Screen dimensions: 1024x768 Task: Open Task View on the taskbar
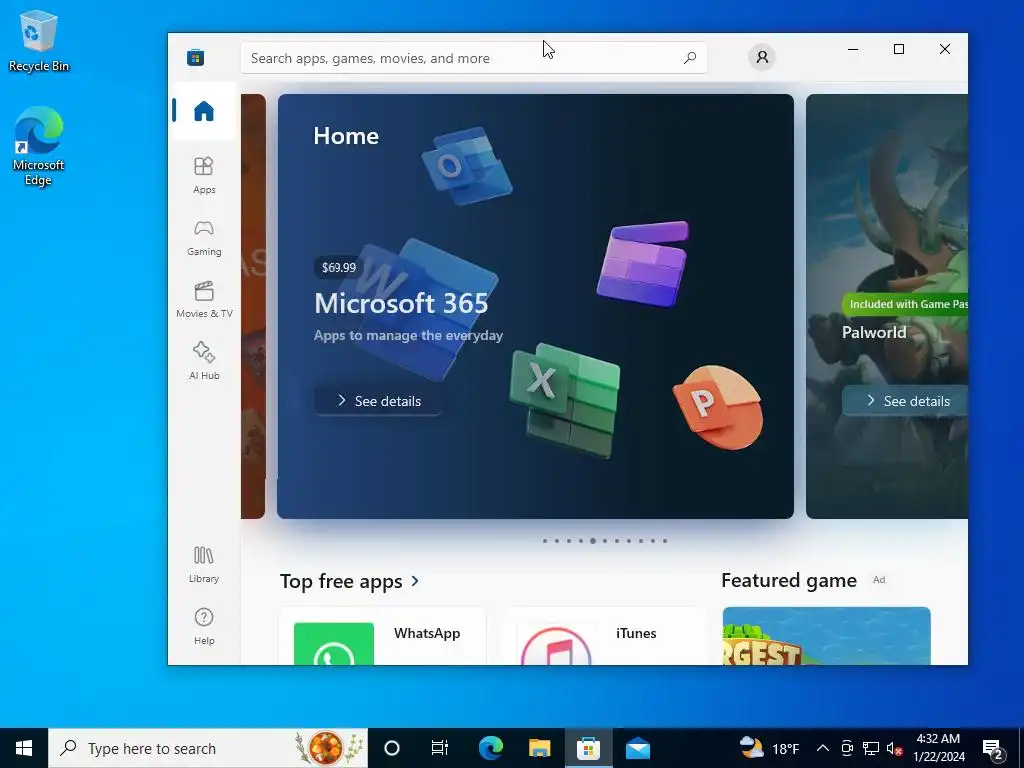click(x=440, y=748)
